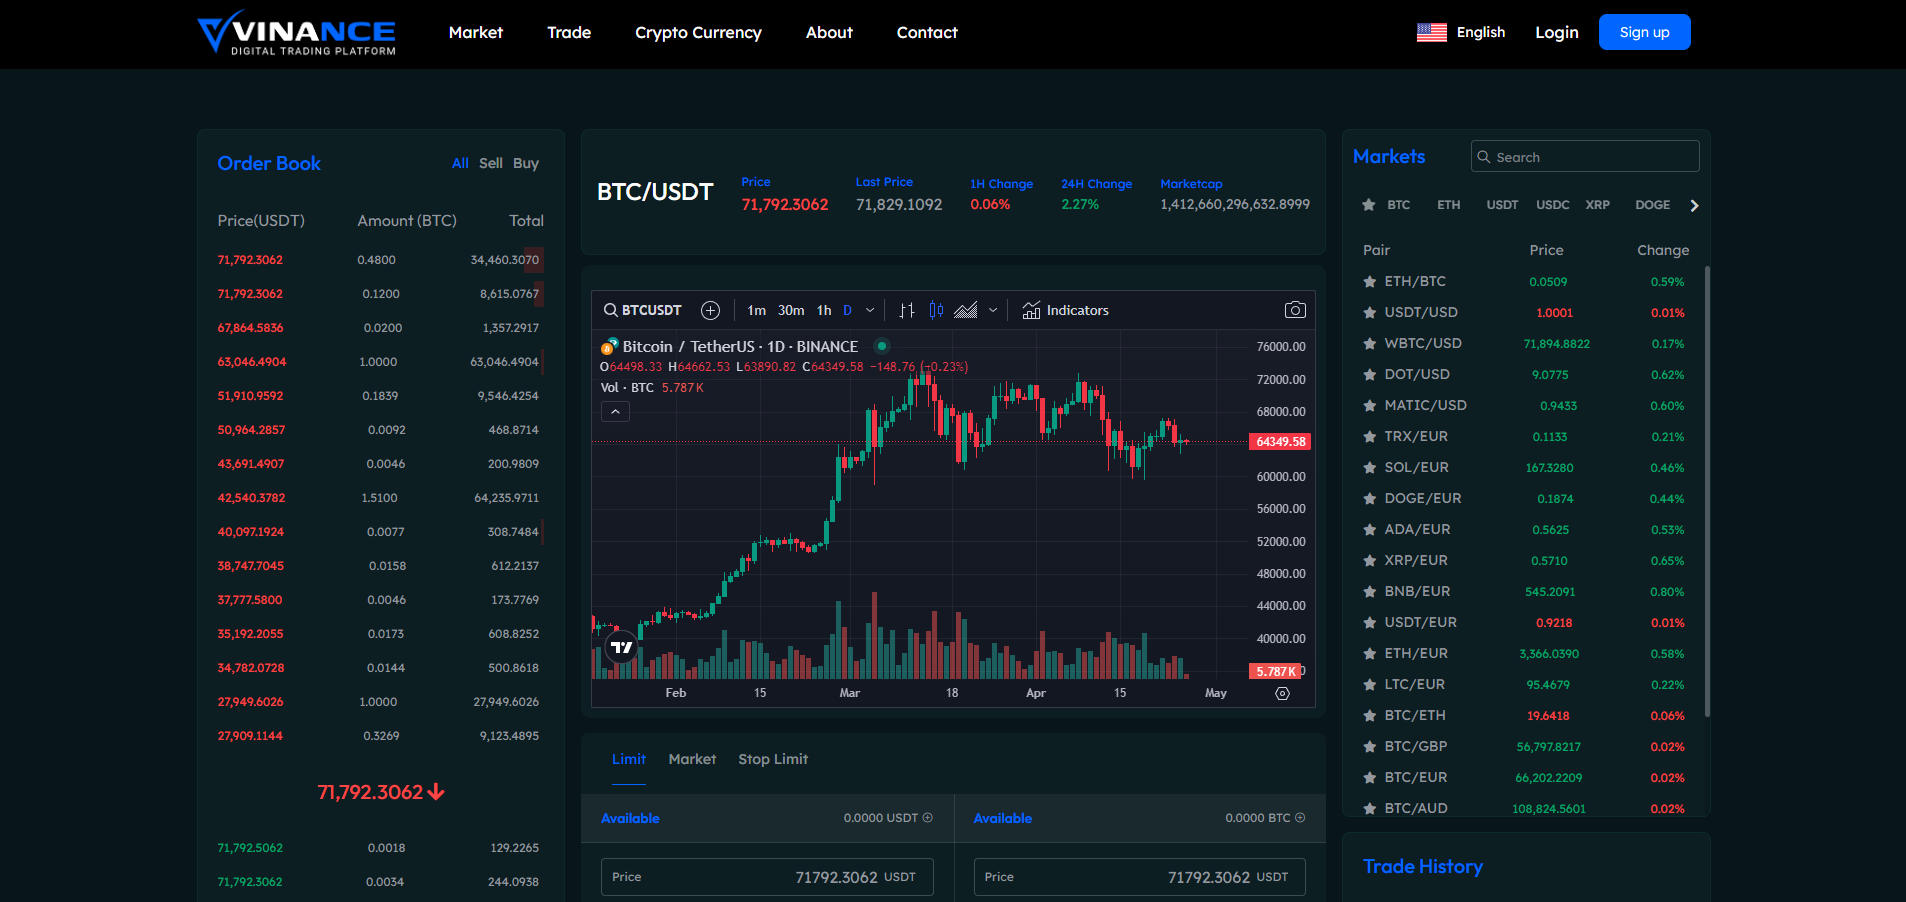Open the Indicators panel
This screenshot has height=902, width=1906.
tap(1066, 310)
